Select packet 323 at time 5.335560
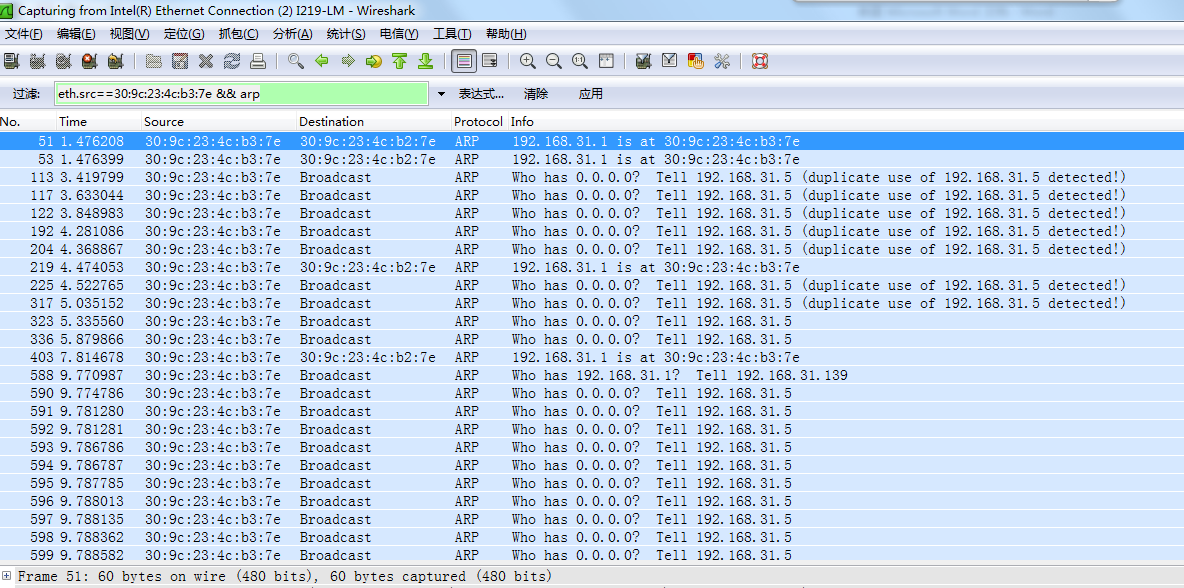This screenshot has height=588, width=1184. [592, 322]
